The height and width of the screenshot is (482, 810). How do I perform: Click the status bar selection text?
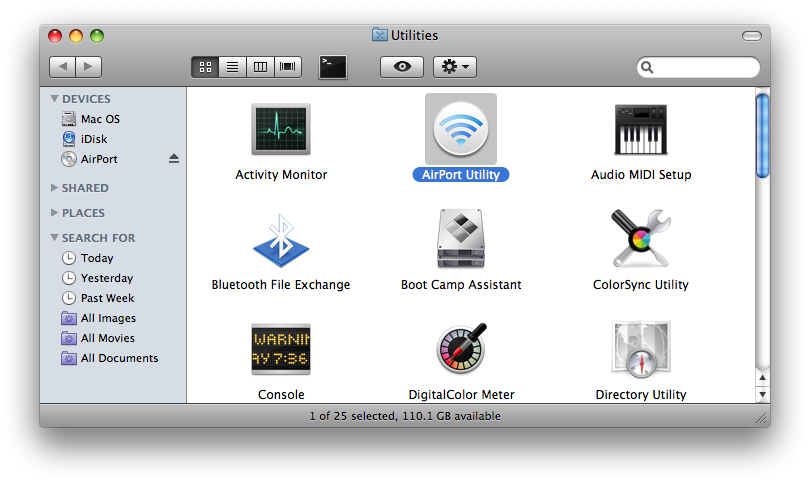405,416
